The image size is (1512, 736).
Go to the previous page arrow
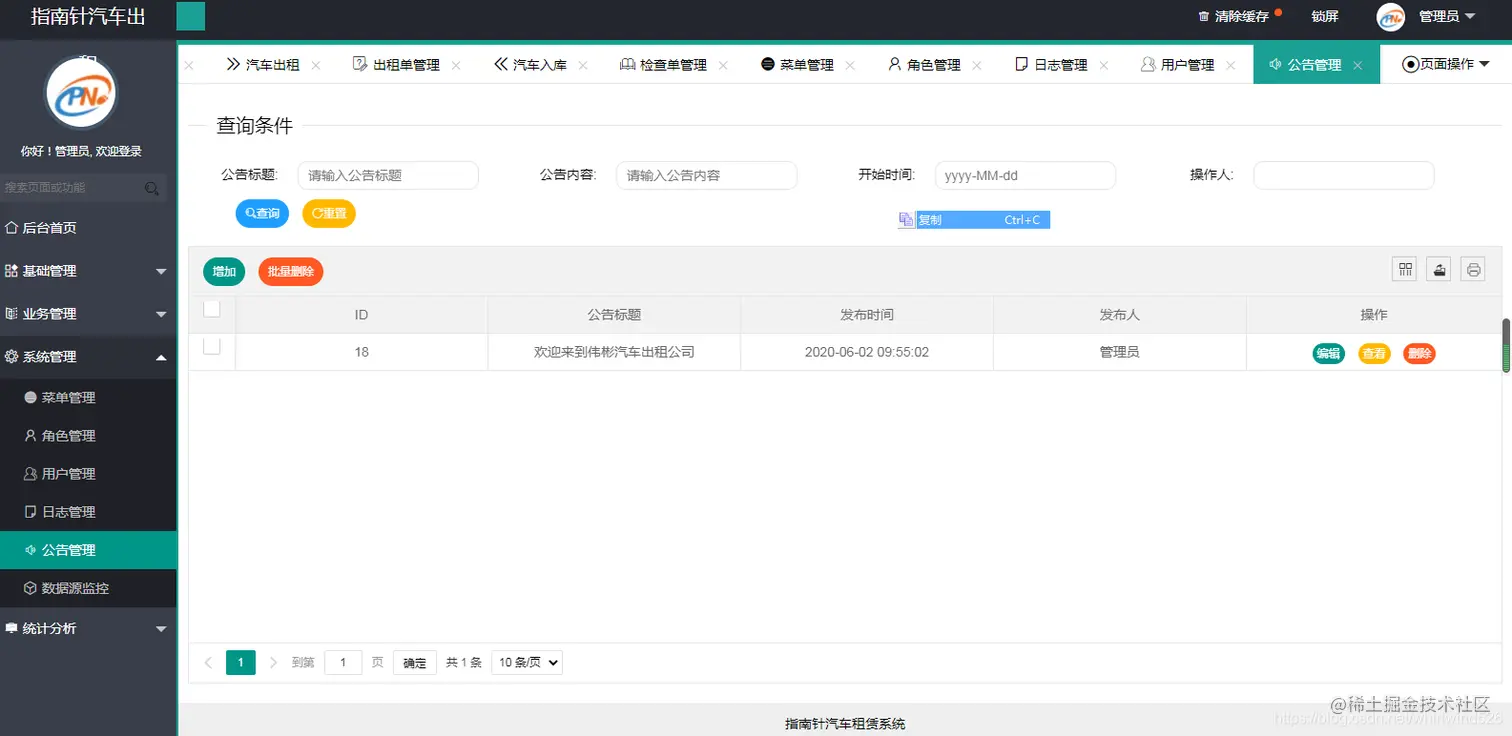(208, 662)
